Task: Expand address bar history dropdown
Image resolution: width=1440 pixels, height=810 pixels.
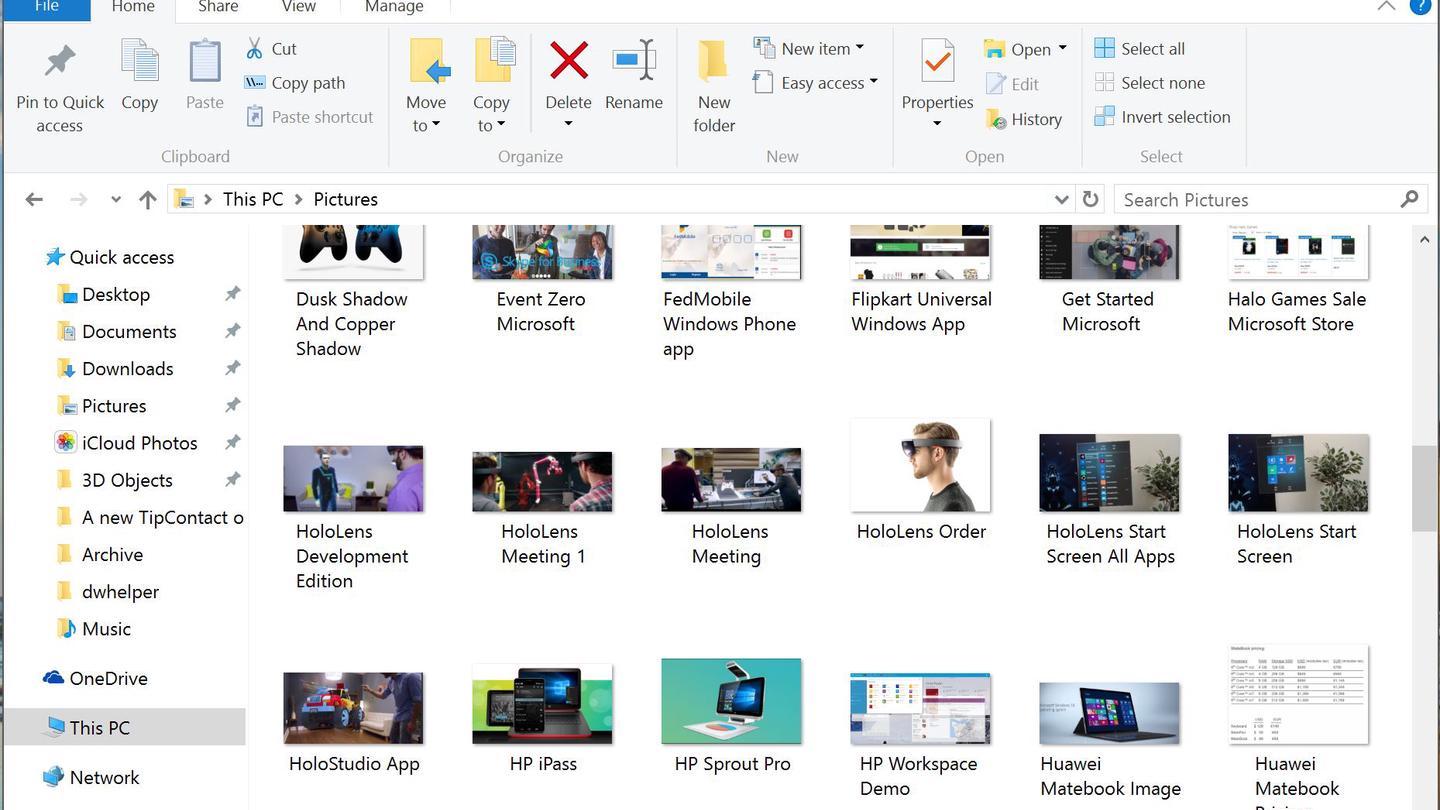Action: click(1061, 199)
